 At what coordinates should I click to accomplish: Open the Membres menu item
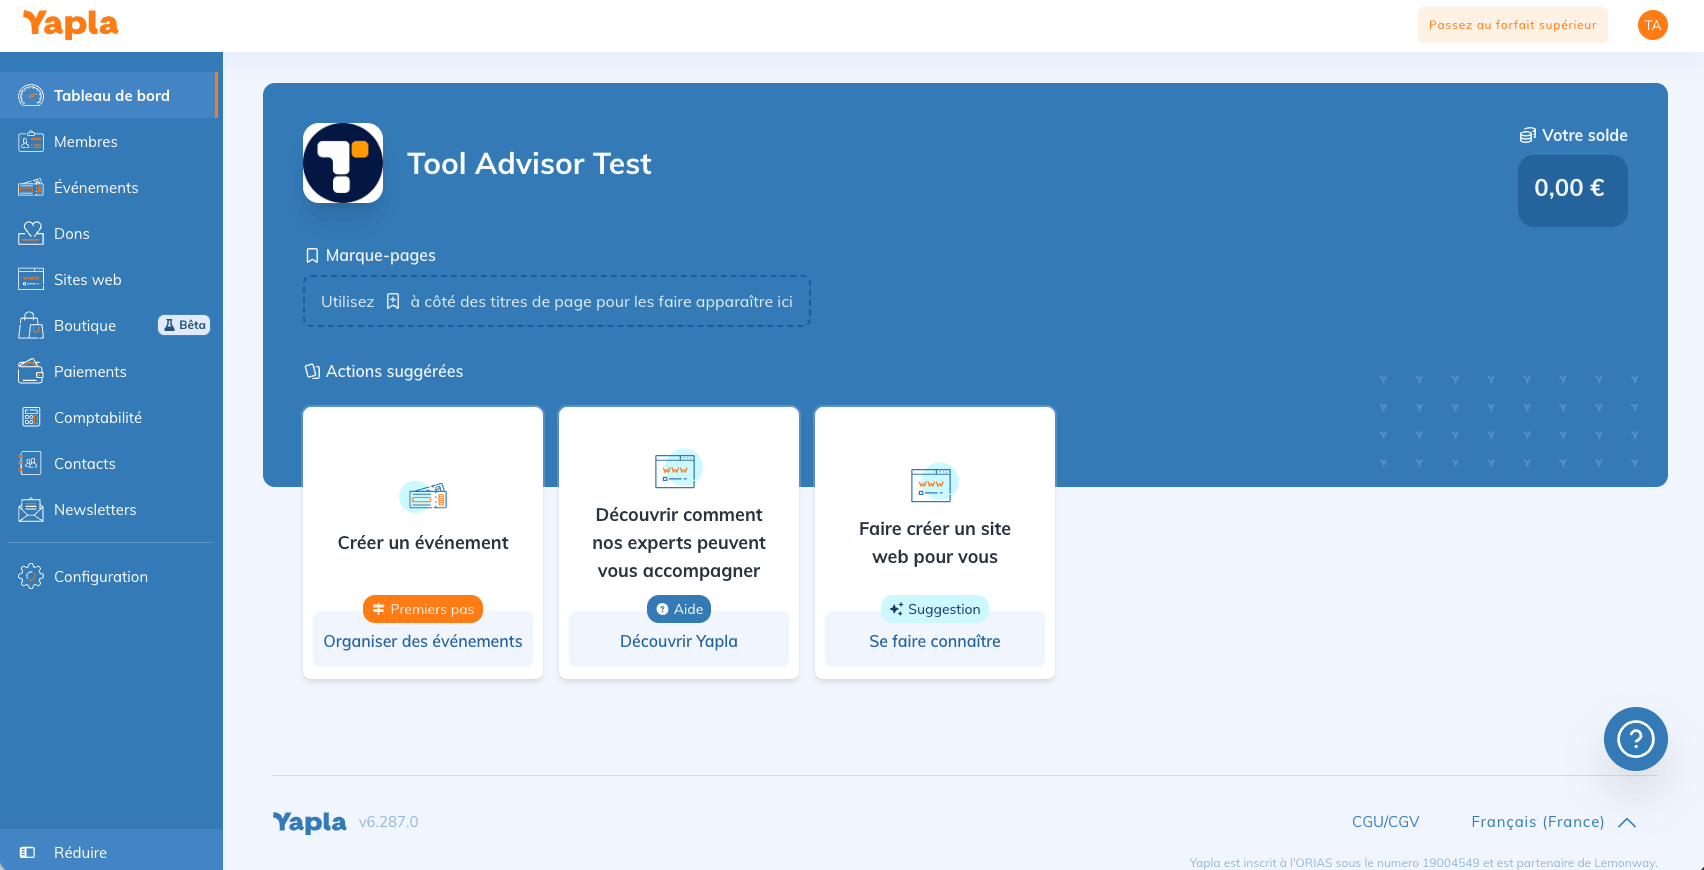click(x=109, y=141)
